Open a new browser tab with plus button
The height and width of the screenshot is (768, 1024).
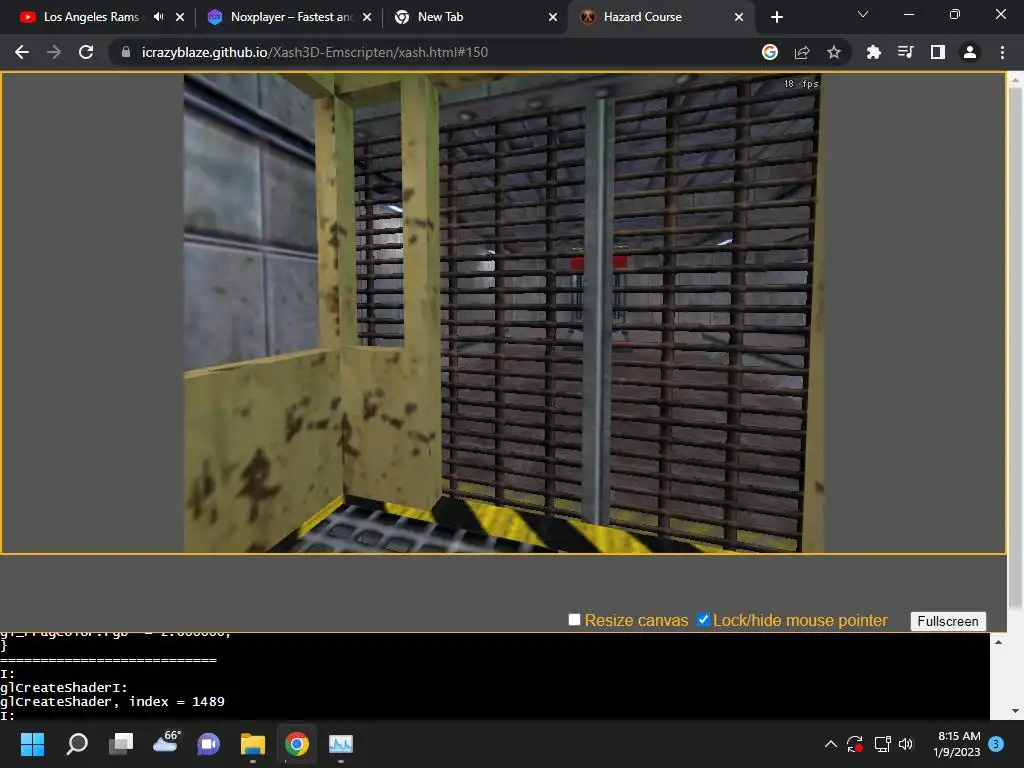pos(776,17)
